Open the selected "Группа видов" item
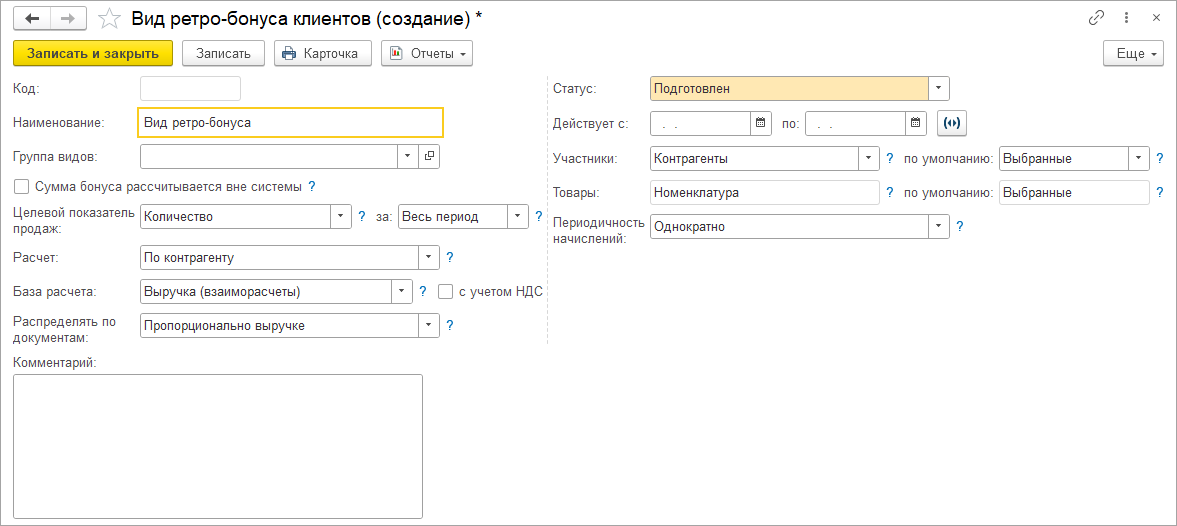Image resolution: width=1177 pixels, height=526 pixels. [429, 157]
